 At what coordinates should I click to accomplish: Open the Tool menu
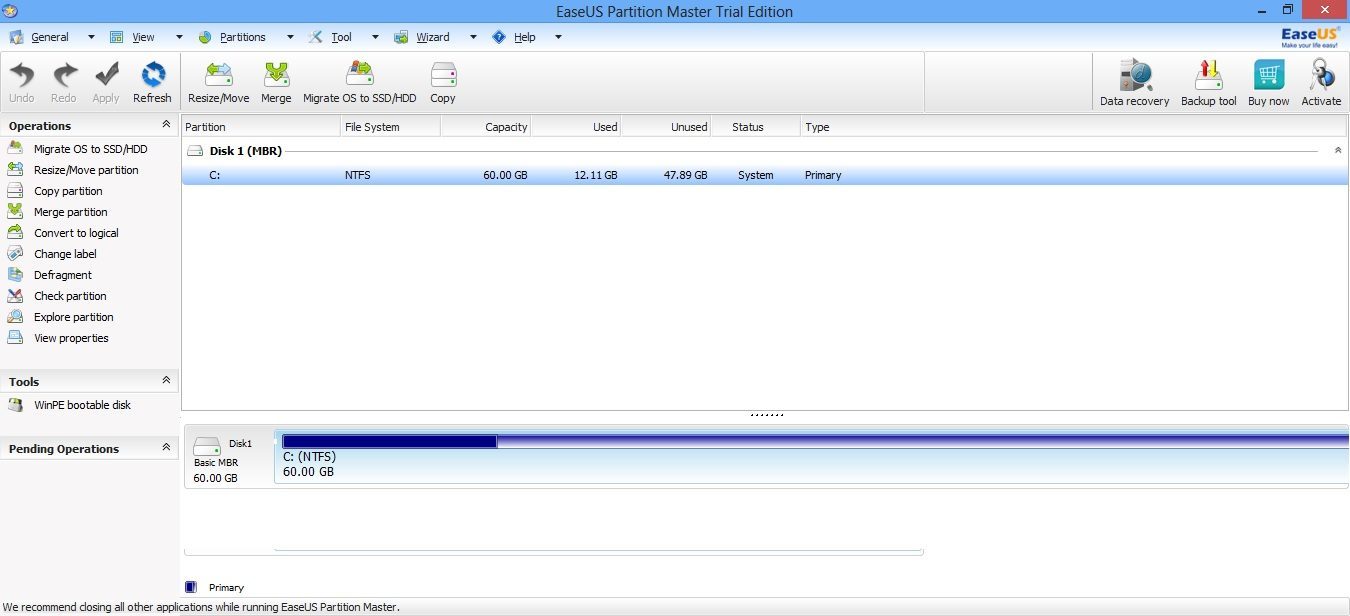341,37
